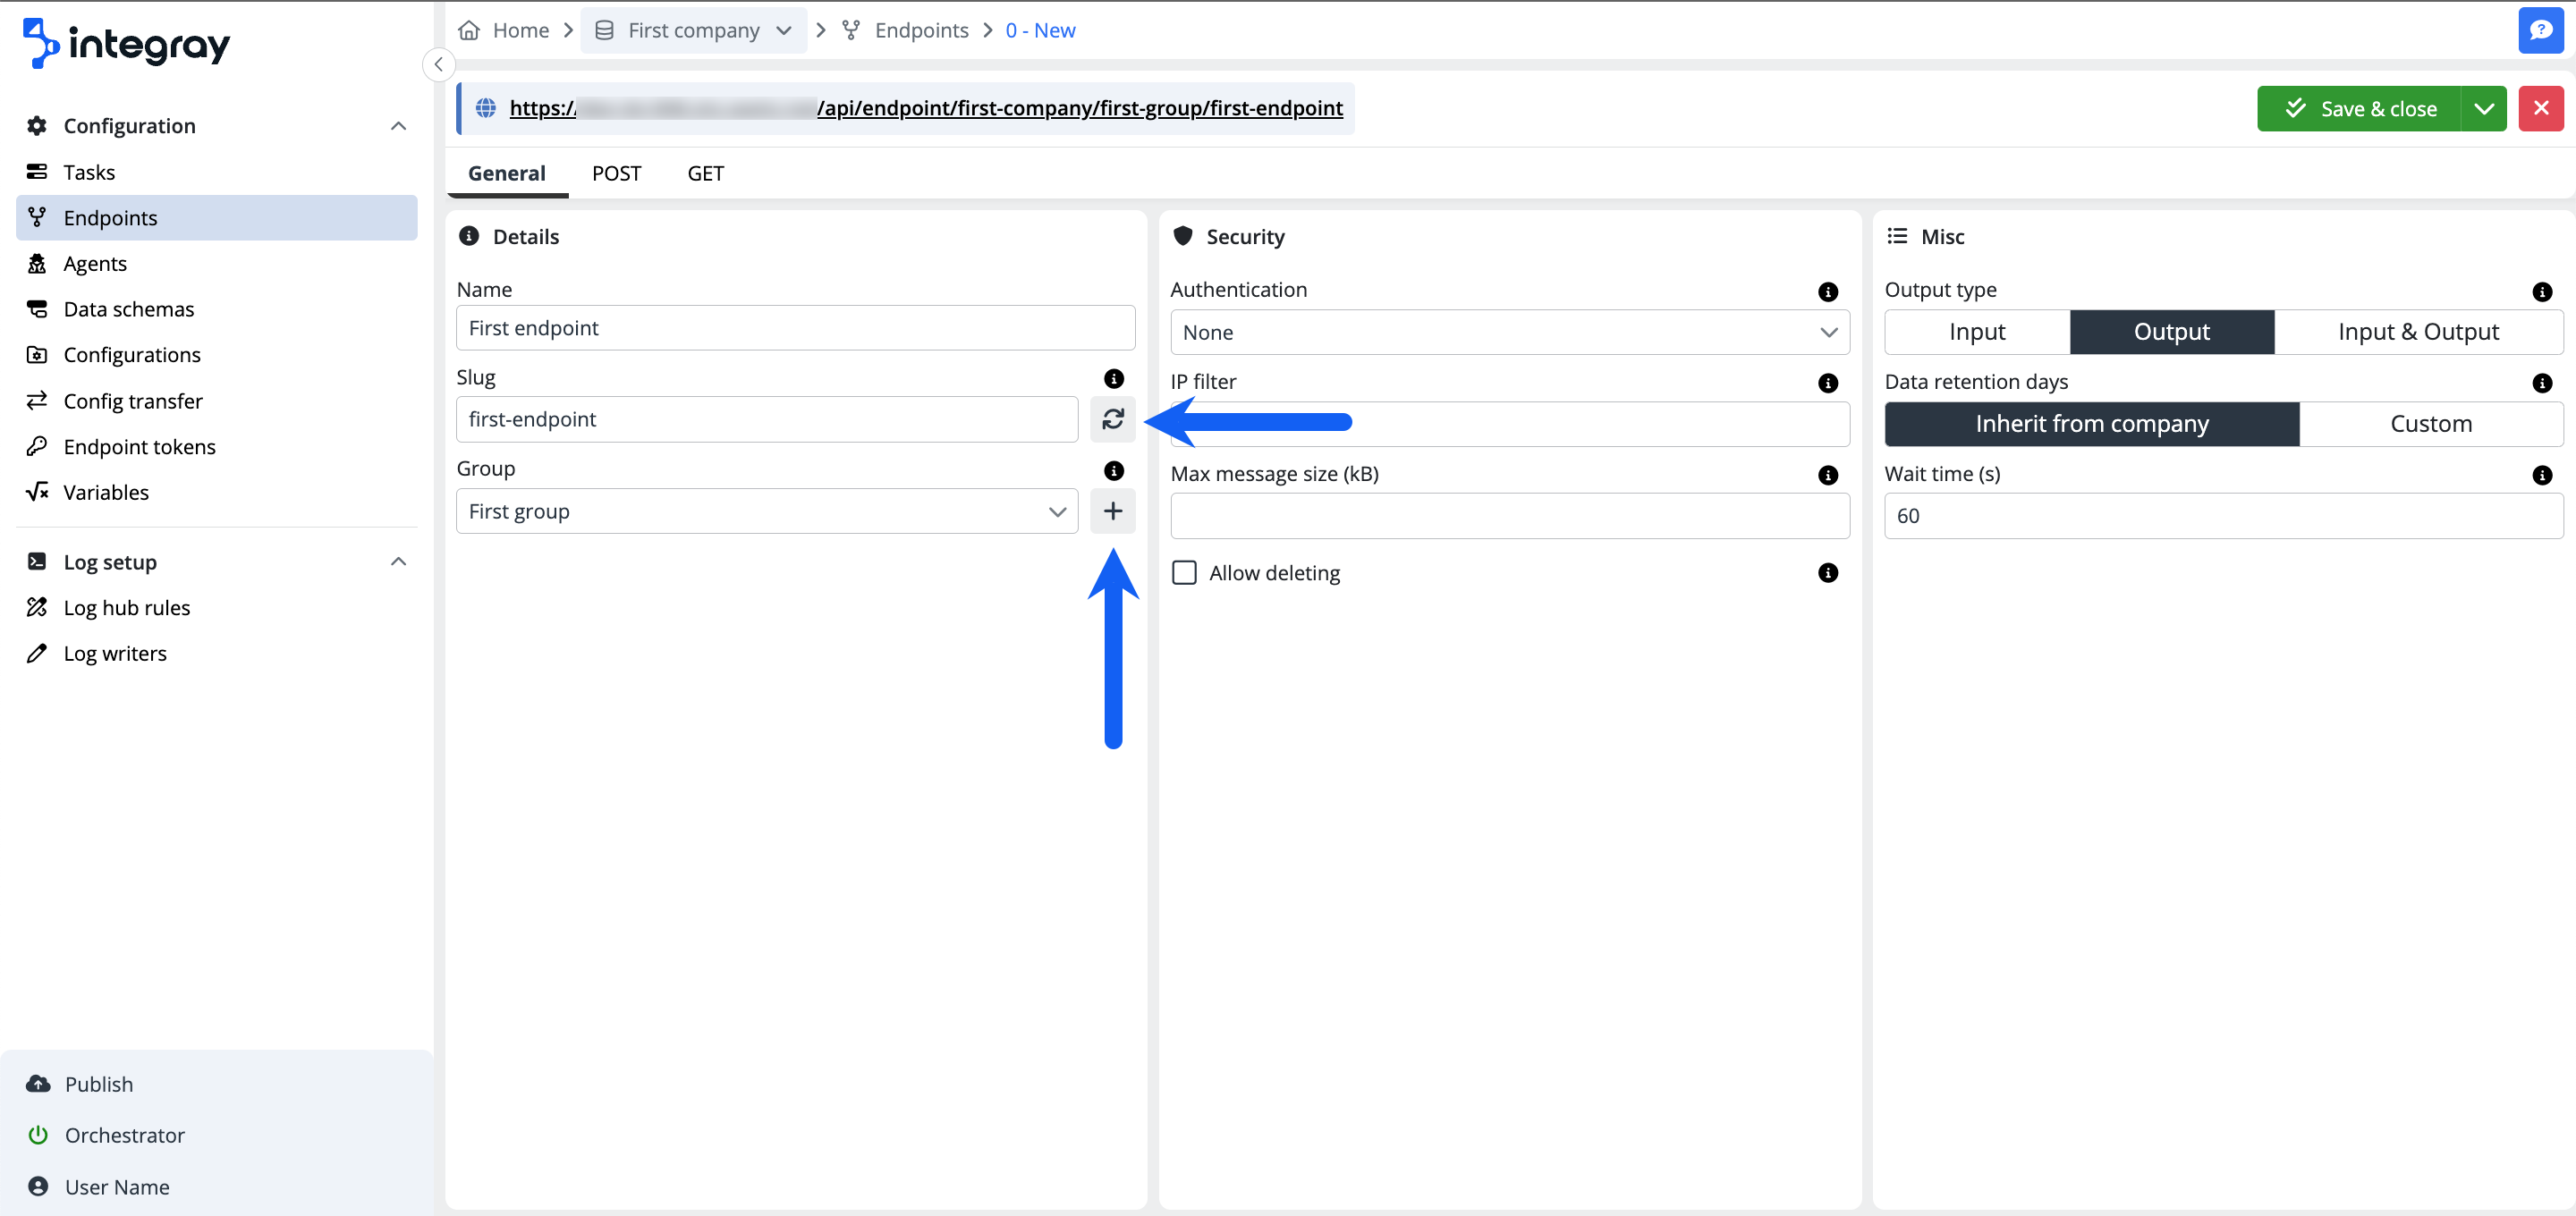Add a new group with the plus button
This screenshot has width=2576, height=1216.
[x=1113, y=511]
